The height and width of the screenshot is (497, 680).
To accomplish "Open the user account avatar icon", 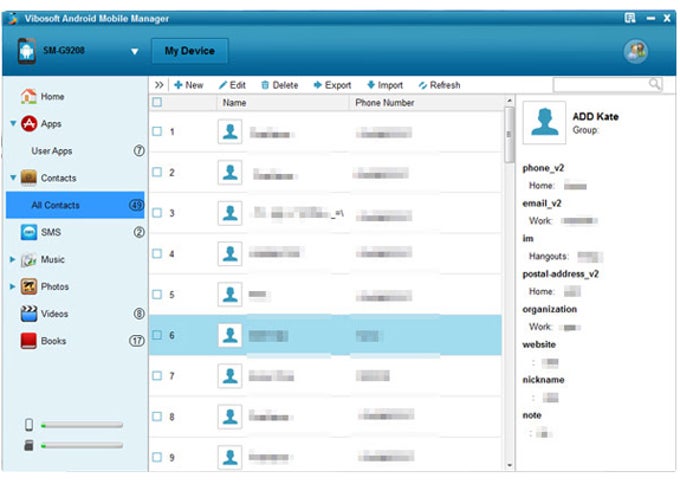I will click(x=636, y=51).
